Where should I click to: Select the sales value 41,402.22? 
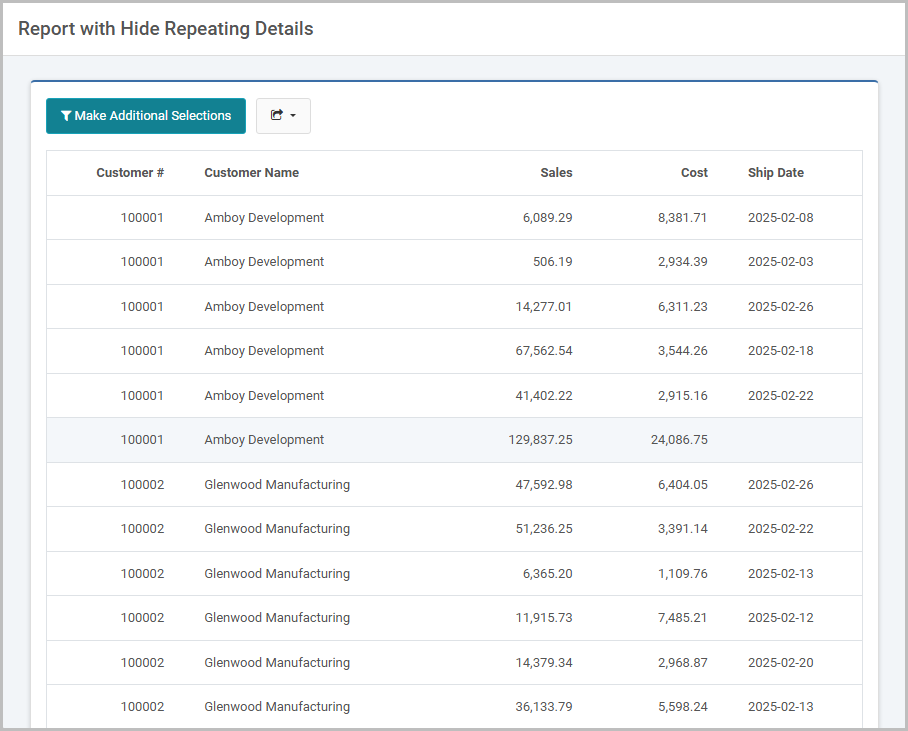point(544,396)
